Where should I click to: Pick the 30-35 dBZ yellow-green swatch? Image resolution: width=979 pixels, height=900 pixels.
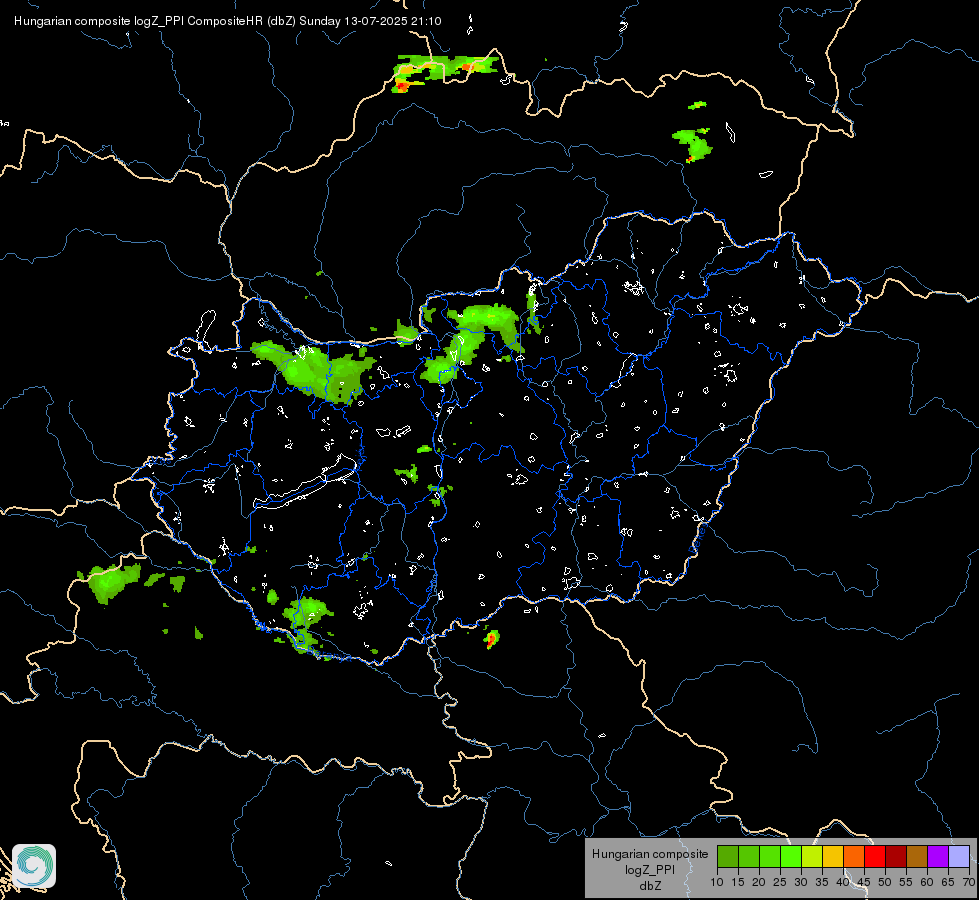pyautogui.click(x=812, y=857)
